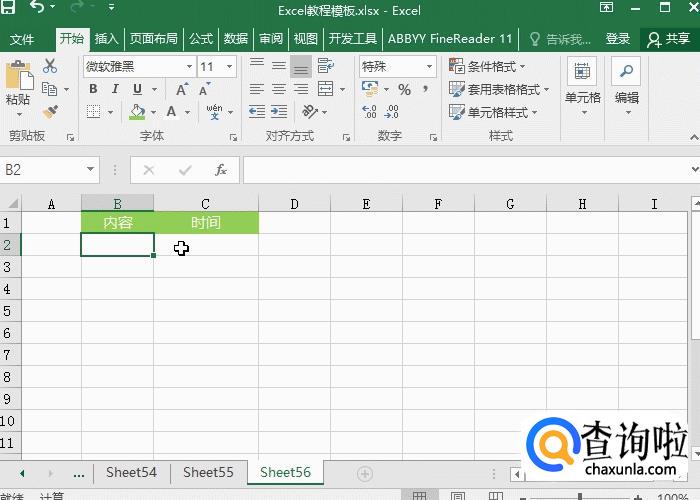Select bottom align icon
The height and width of the screenshot is (500, 700).
(300, 67)
